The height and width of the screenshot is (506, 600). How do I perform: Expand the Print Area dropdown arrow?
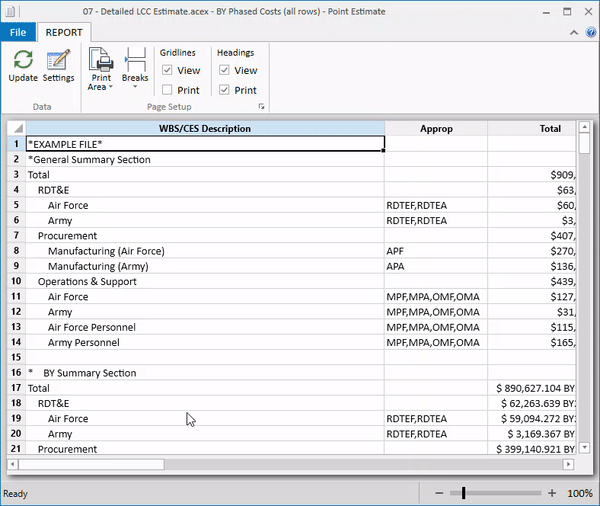click(110, 88)
